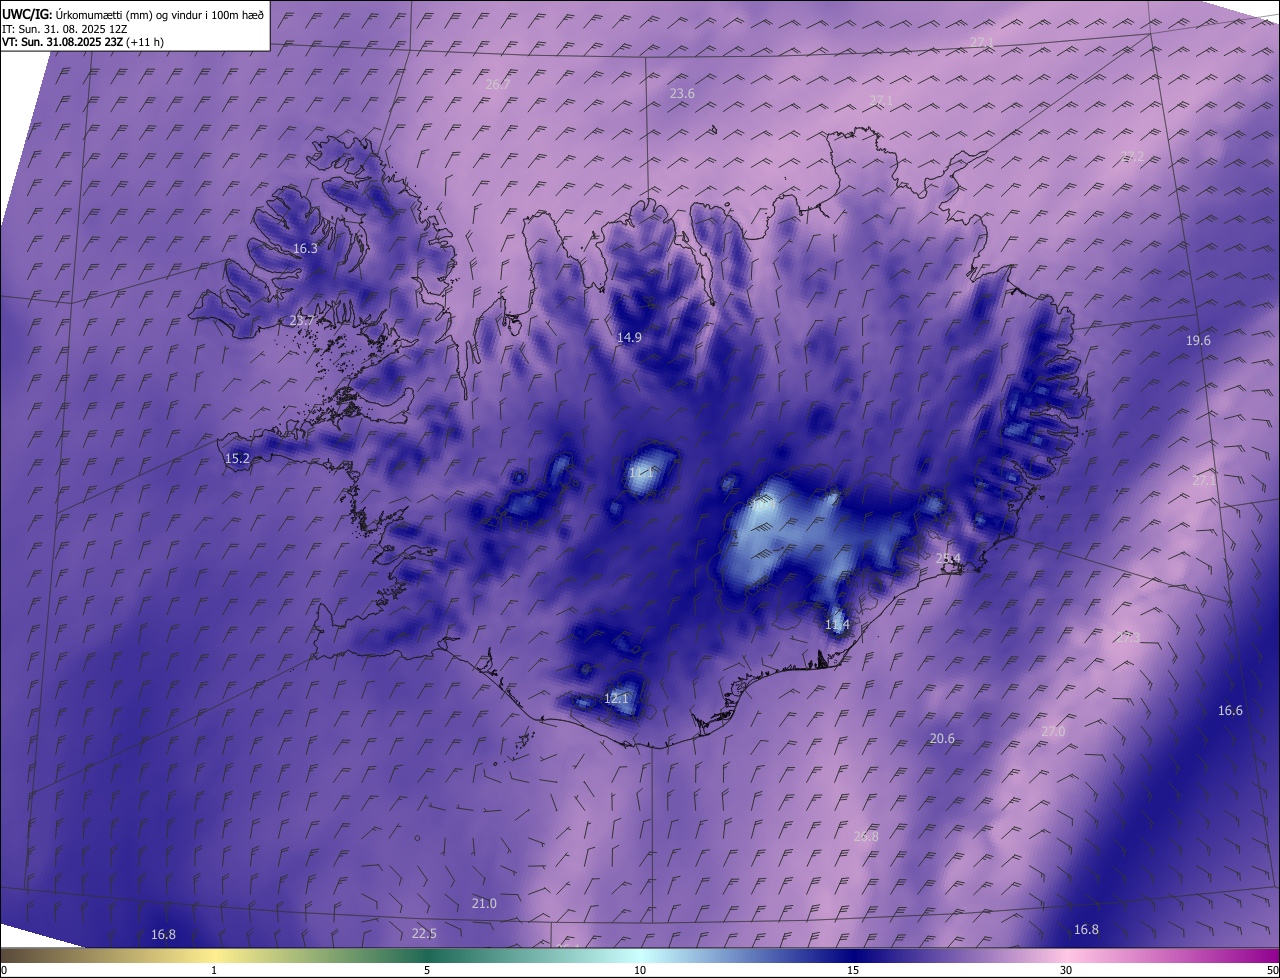Viewport: 1280px width, 978px height.
Task: Click the colorbar tick label 50
Action: point(1273,971)
